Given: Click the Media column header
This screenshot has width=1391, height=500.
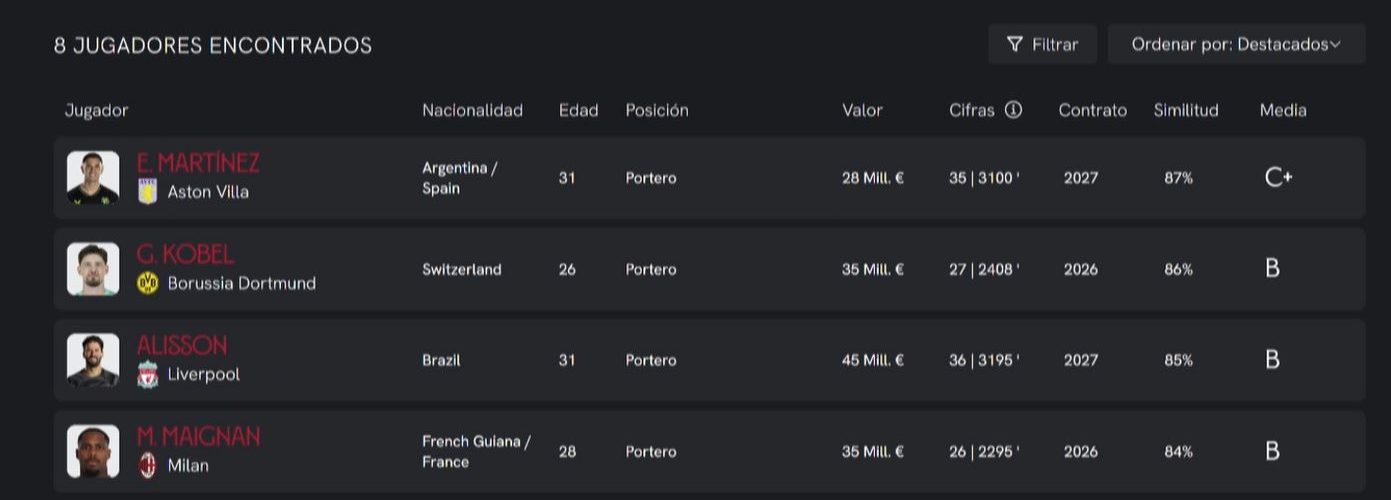Looking at the screenshot, I should [x=1283, y=110].
